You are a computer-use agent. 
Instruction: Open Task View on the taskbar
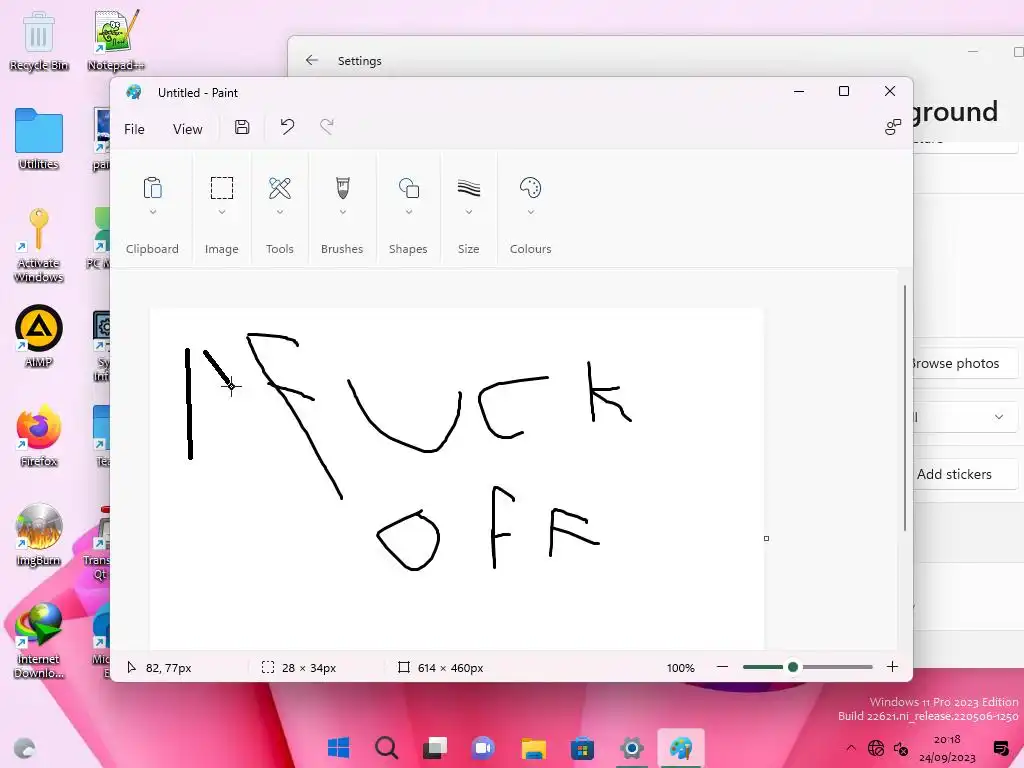tap(435, 748)
